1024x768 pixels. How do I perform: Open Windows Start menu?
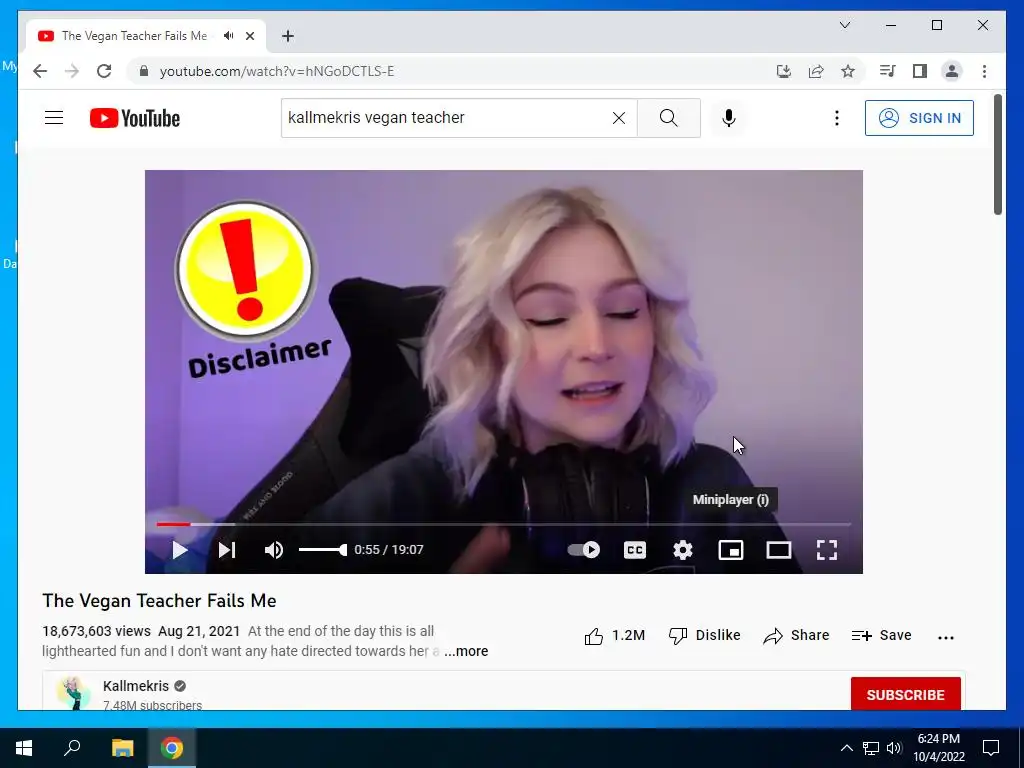point(24,748)
